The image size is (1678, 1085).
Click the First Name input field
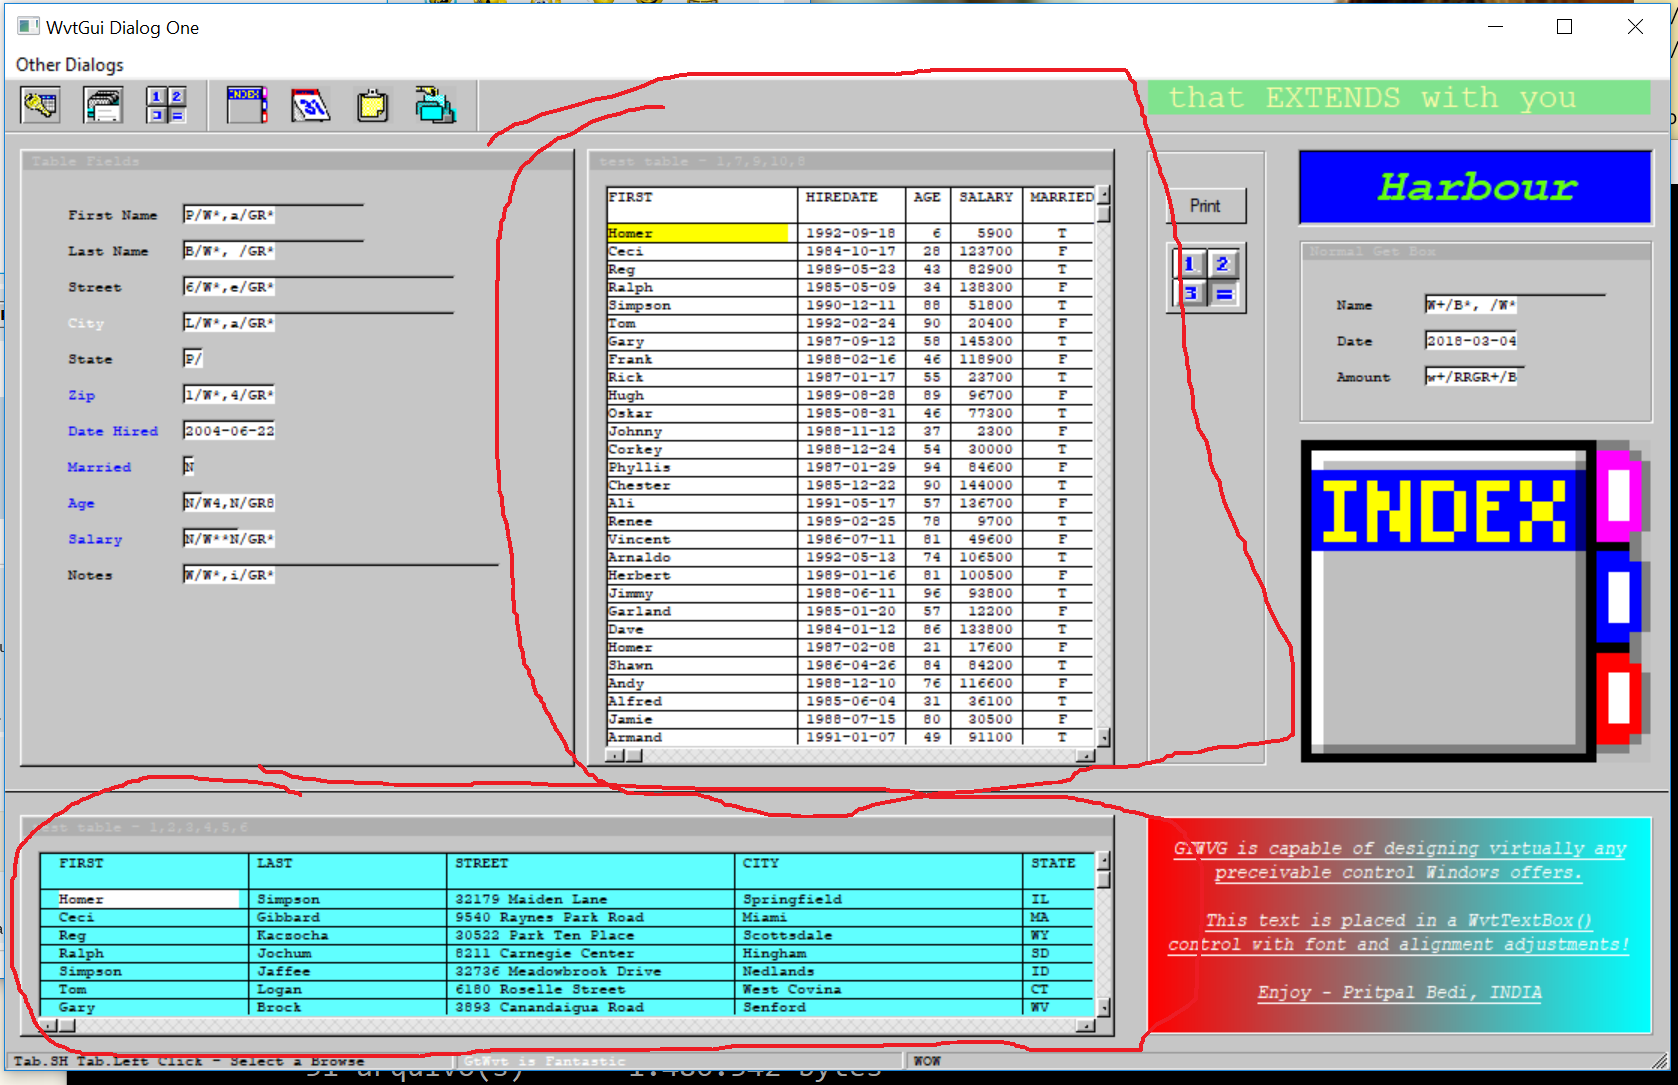(x=273, y=215)
